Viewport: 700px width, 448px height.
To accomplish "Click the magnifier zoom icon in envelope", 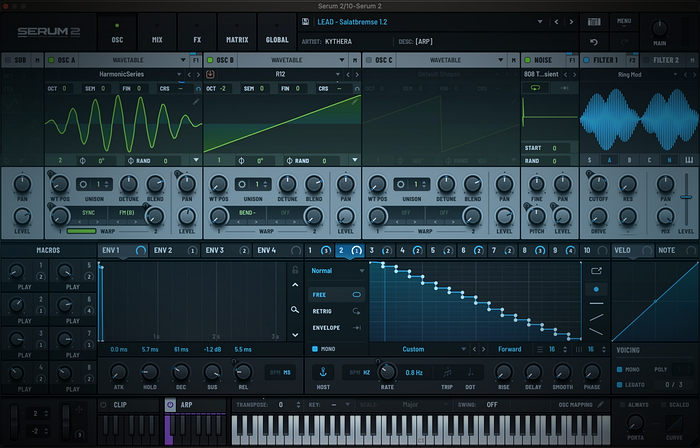I will pyautogui.click(x=294, y=309).
